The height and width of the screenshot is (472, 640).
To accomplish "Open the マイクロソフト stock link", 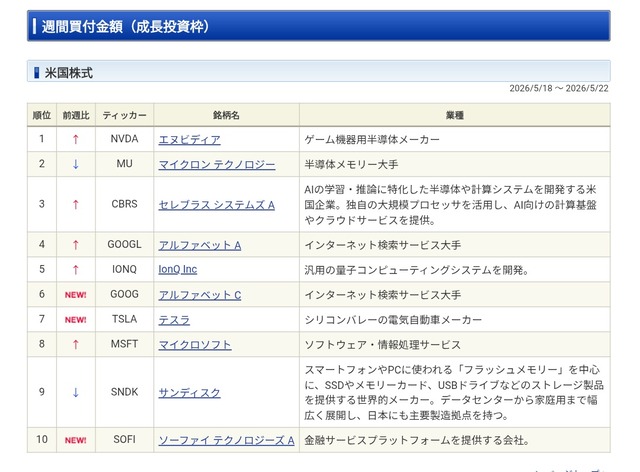I will click(195, 345).
